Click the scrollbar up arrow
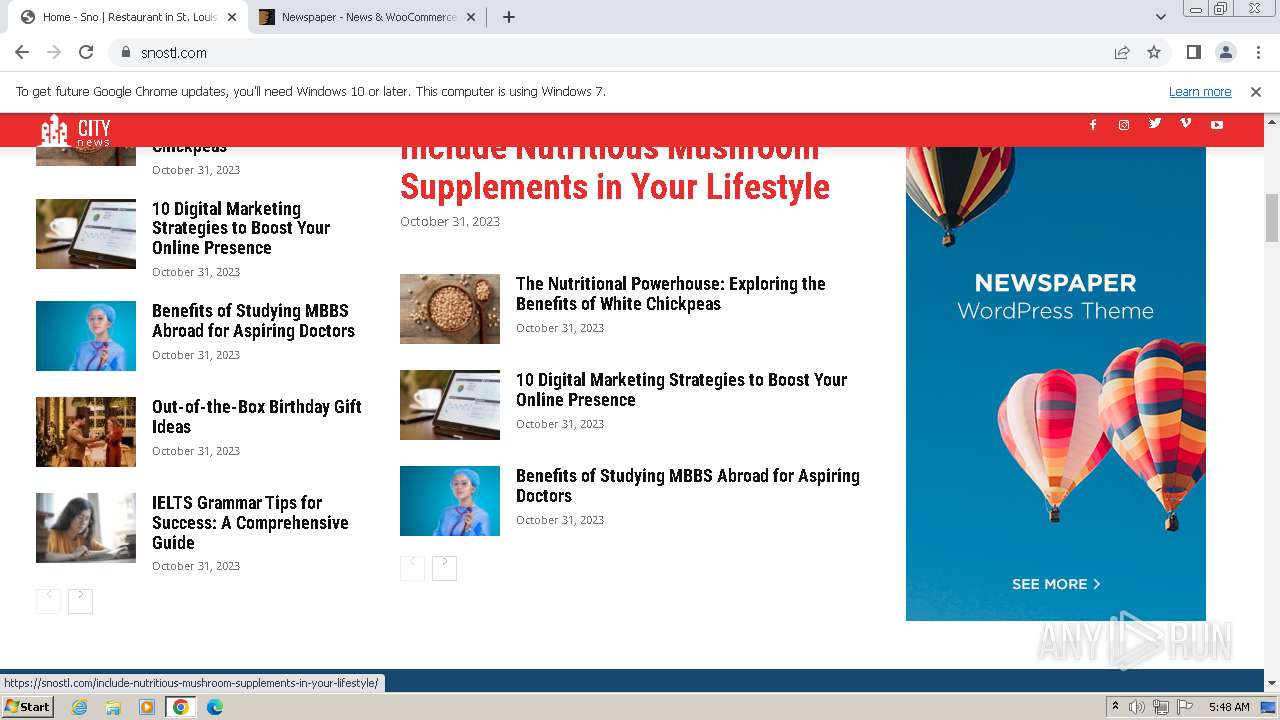The height and width of the screenshot is (720, 1280). coord(1272,122)
